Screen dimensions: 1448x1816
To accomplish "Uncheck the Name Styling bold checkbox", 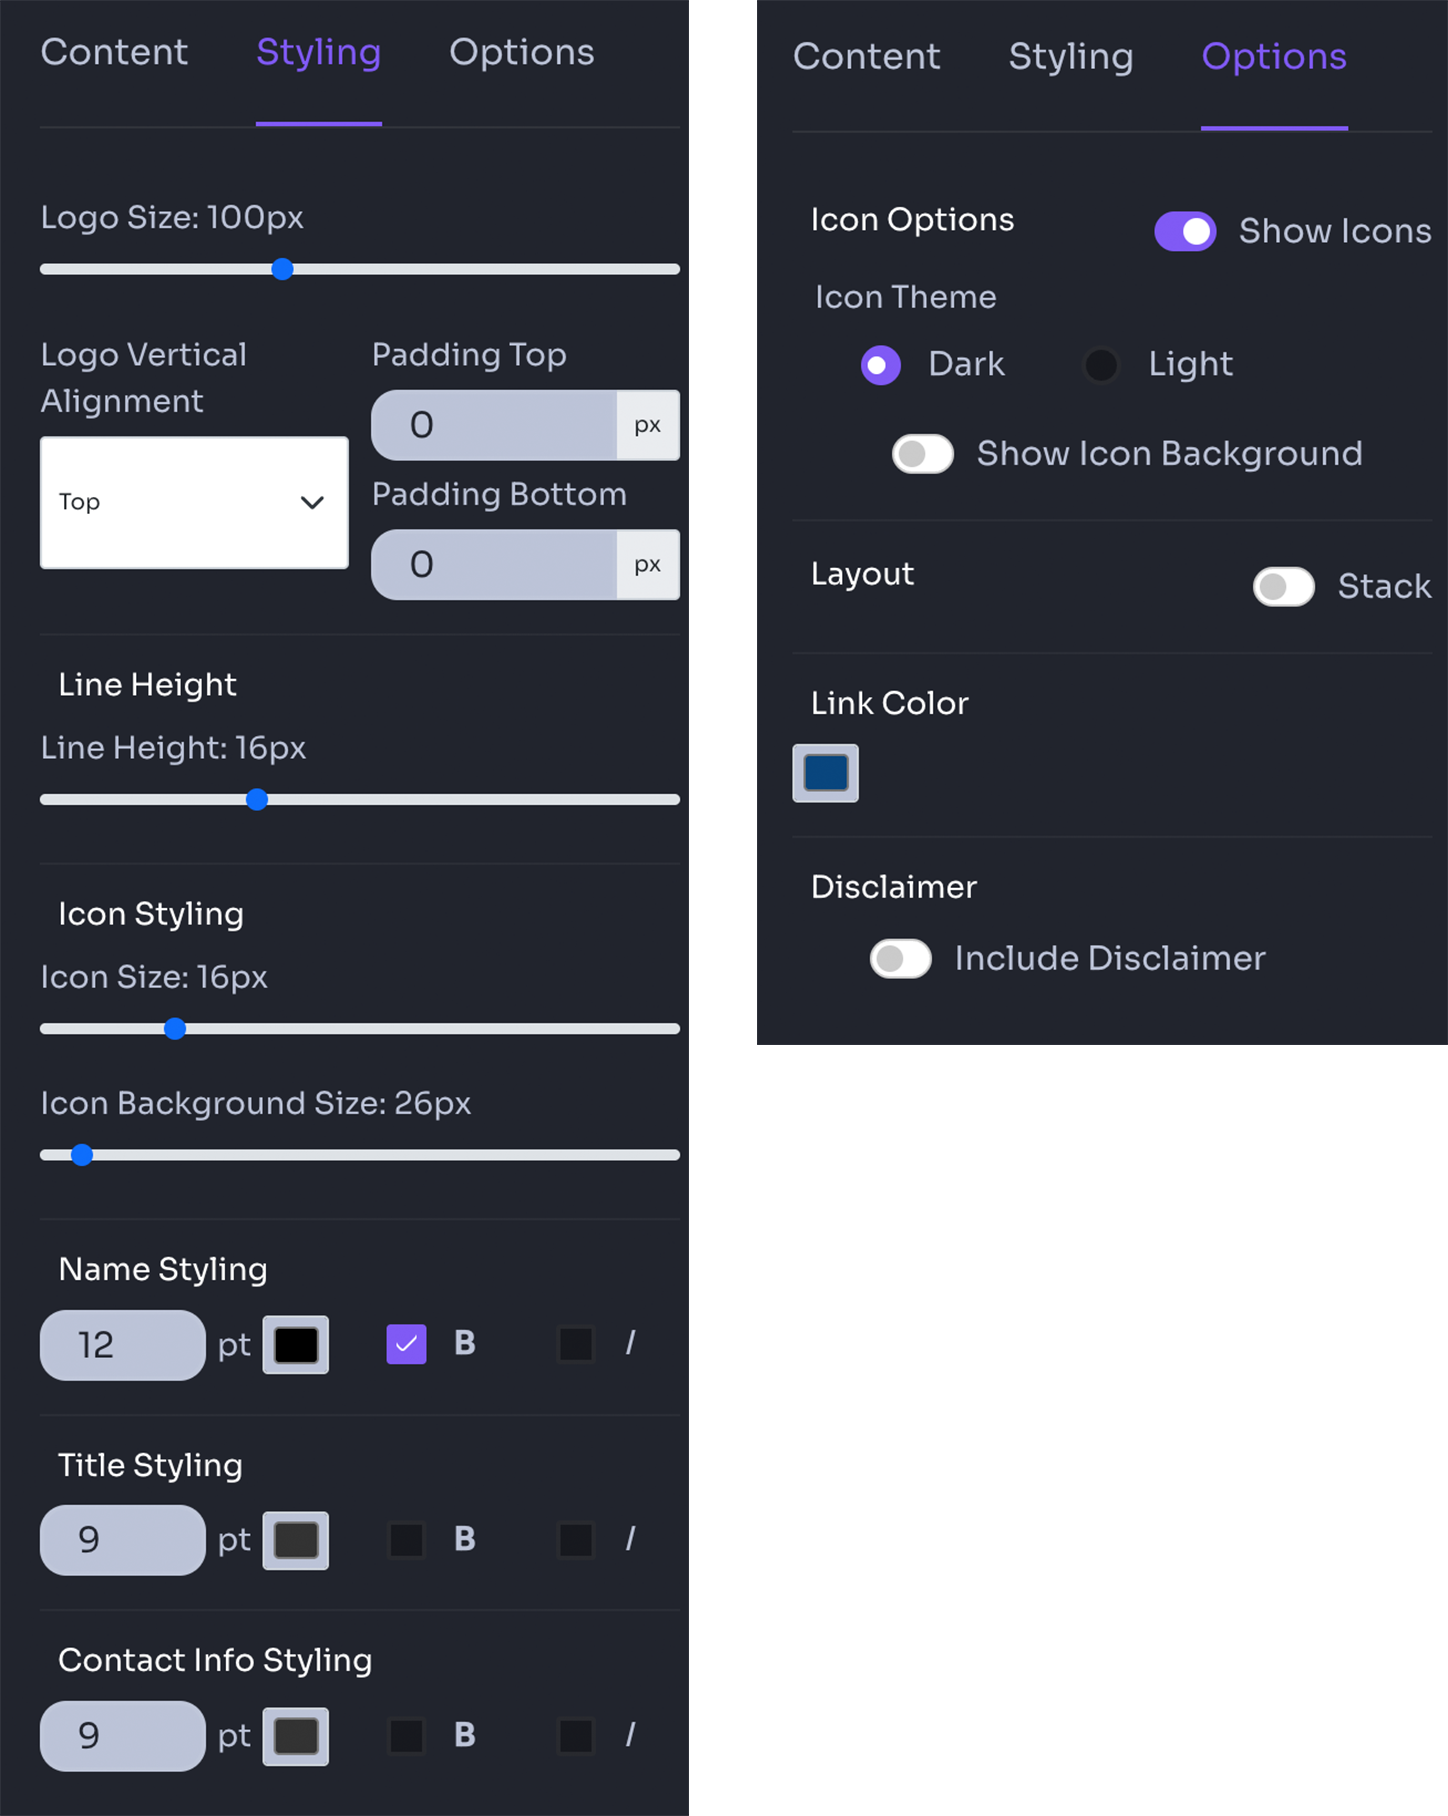I will [x=406, y=1344].
